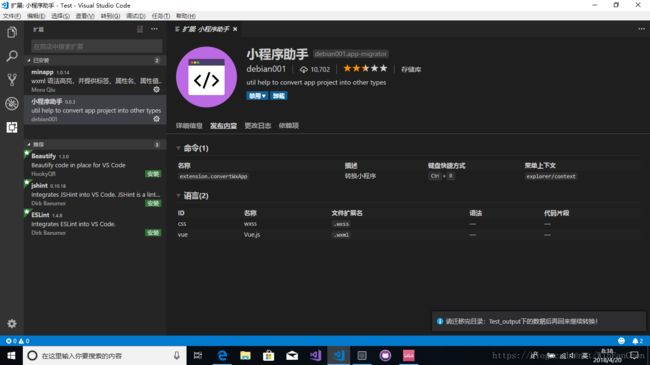Collapse the installed (已安装) extensions section

tap(95, 60)
